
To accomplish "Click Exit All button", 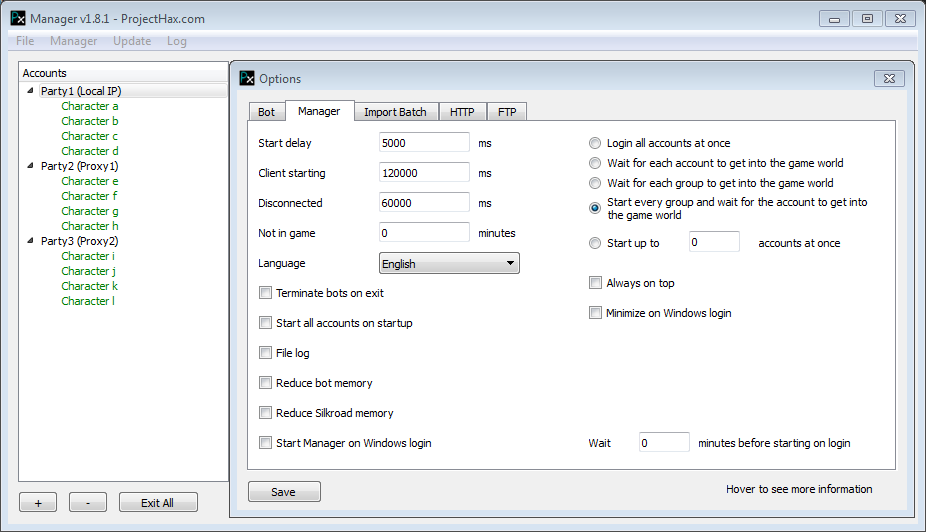I will point(157,503).
